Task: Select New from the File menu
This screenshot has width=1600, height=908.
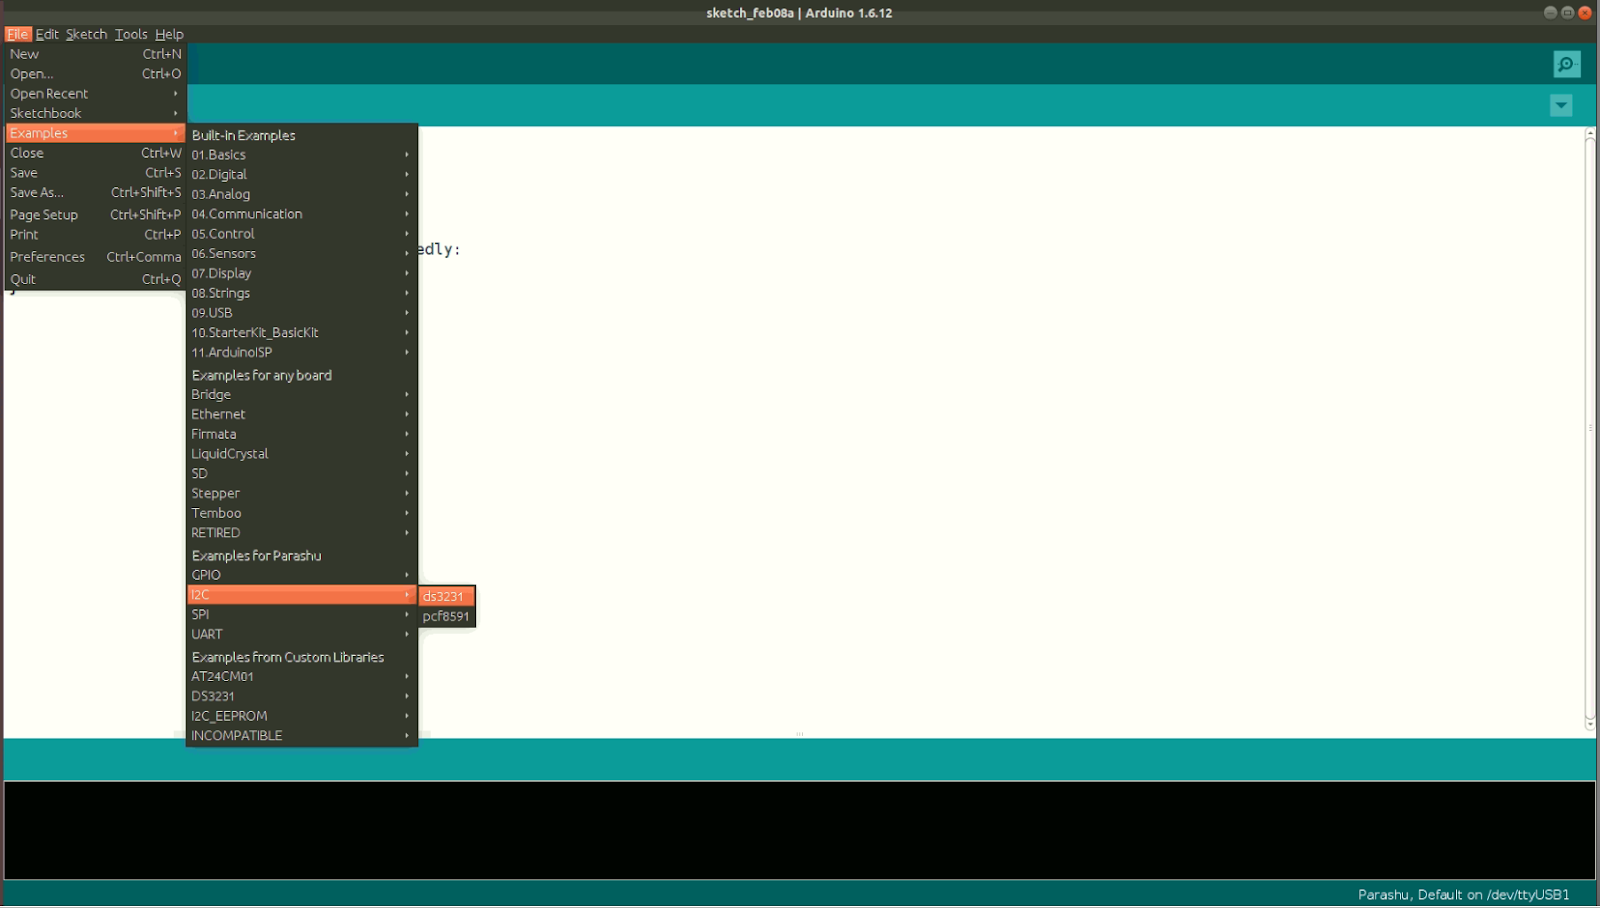Action: (95, 54)
